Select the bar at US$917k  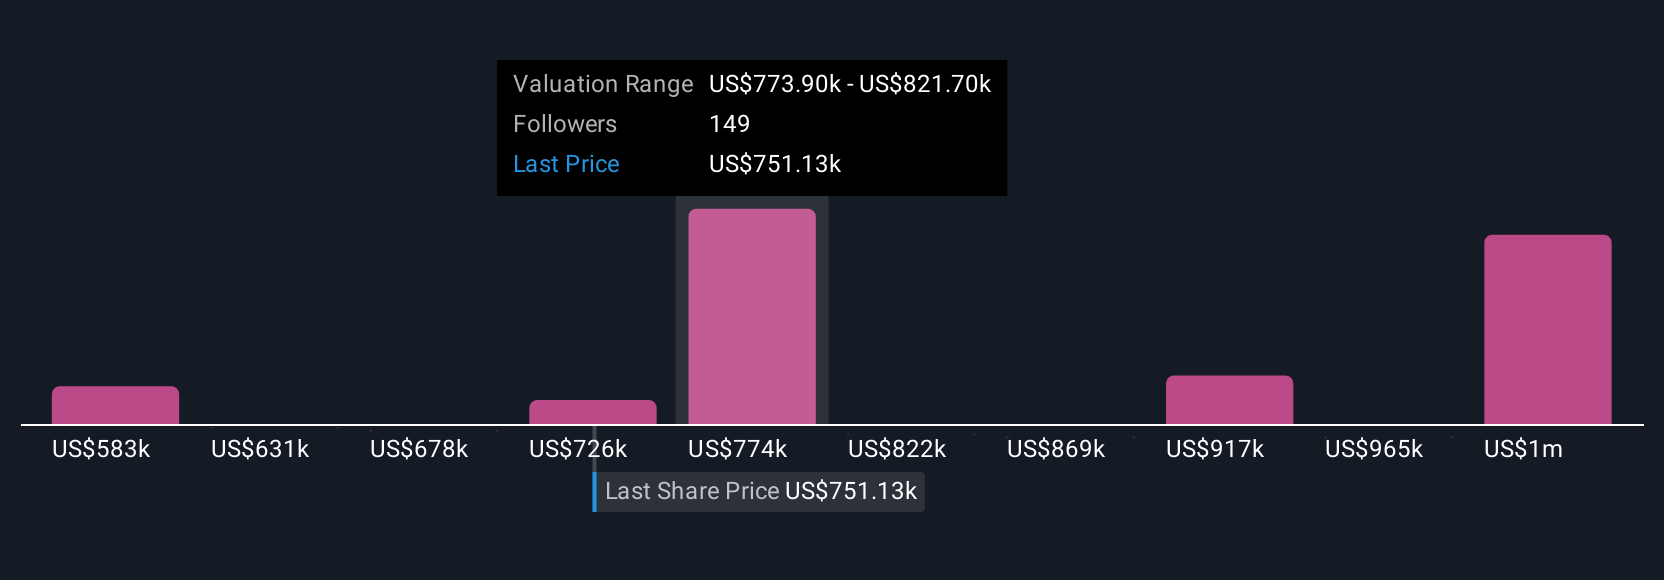click(x=1229, y=400)
